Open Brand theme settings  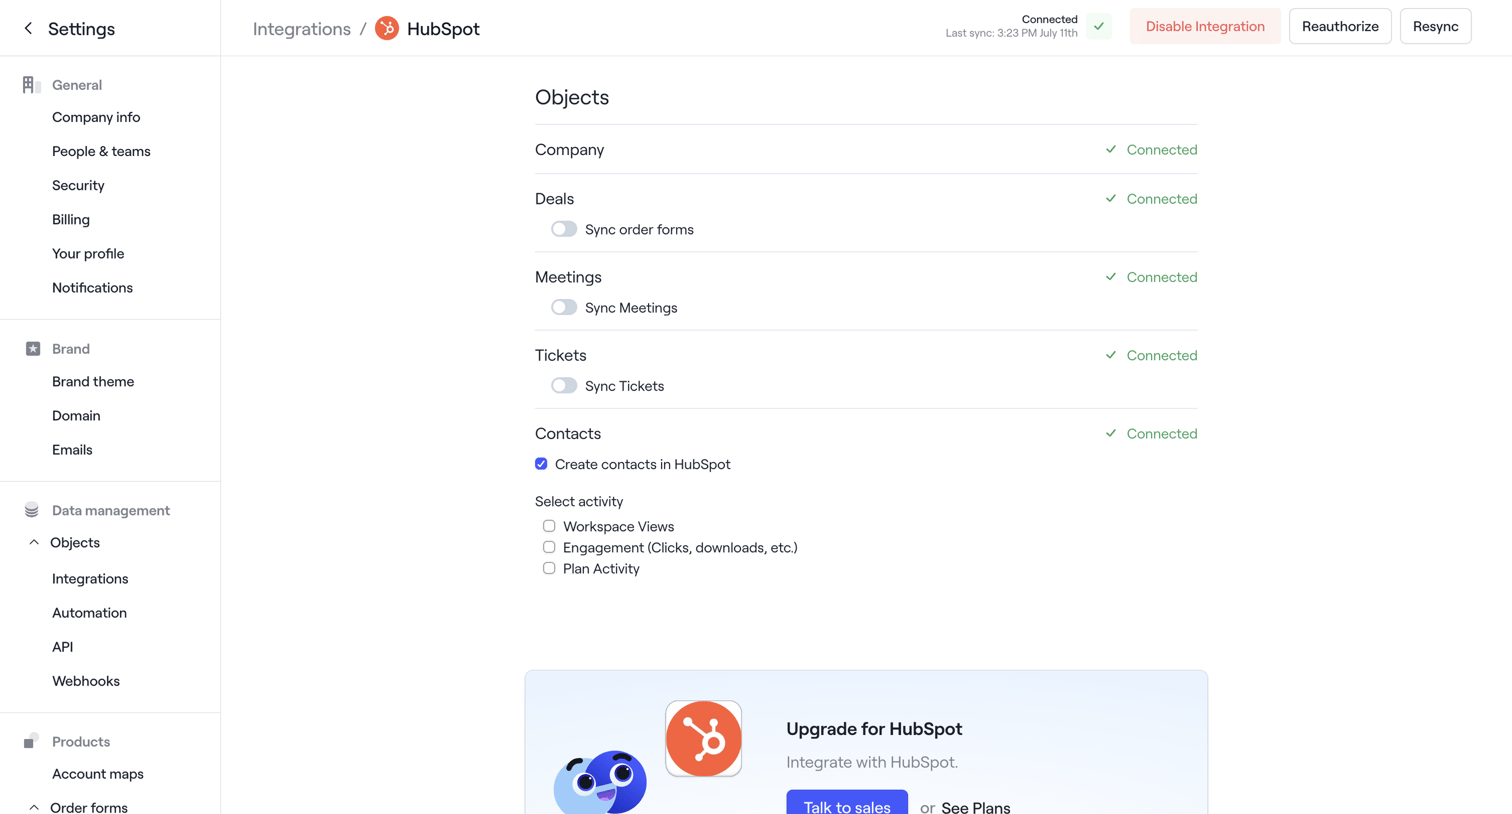(x=93, y=381)
